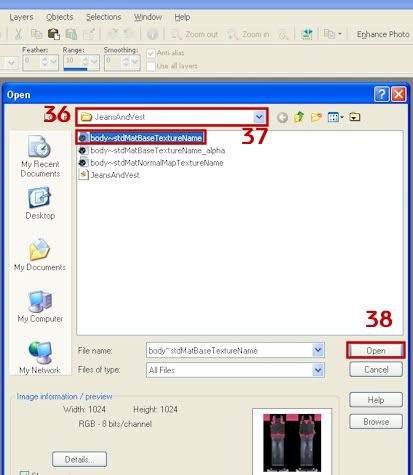Image resolution: width=413 pixels, height=475 pixels.
Task: Toggle the Anti-alias checkbox
Action: [151, 53]
